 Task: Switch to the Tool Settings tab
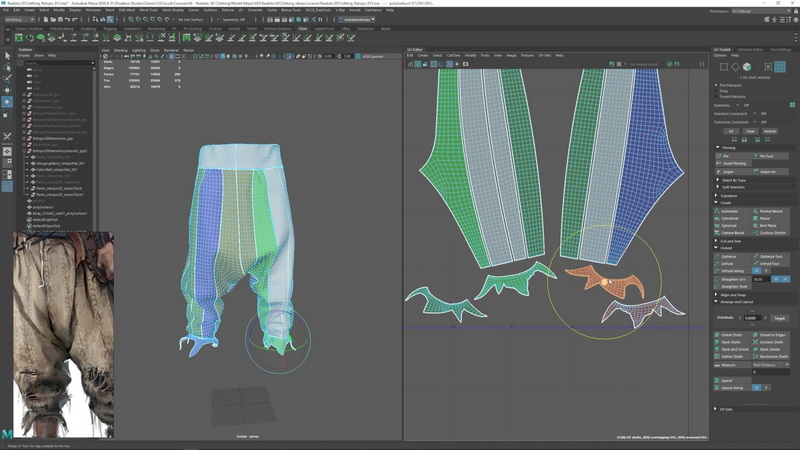click(780, 49)
